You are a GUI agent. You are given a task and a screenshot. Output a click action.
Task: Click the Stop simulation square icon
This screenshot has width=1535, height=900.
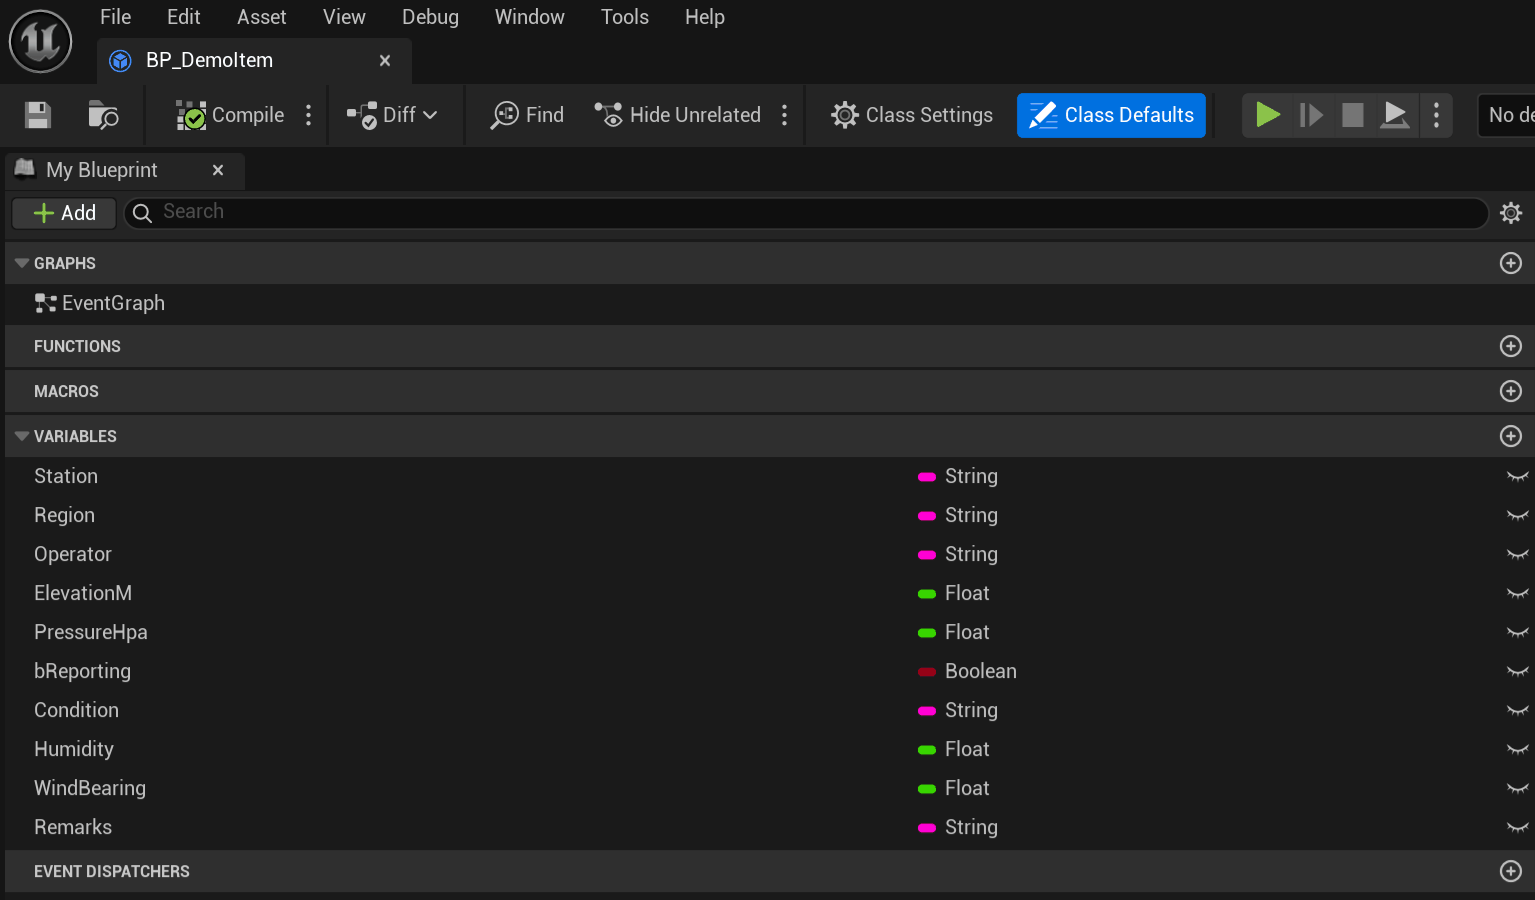click(x=1353, y=115)
